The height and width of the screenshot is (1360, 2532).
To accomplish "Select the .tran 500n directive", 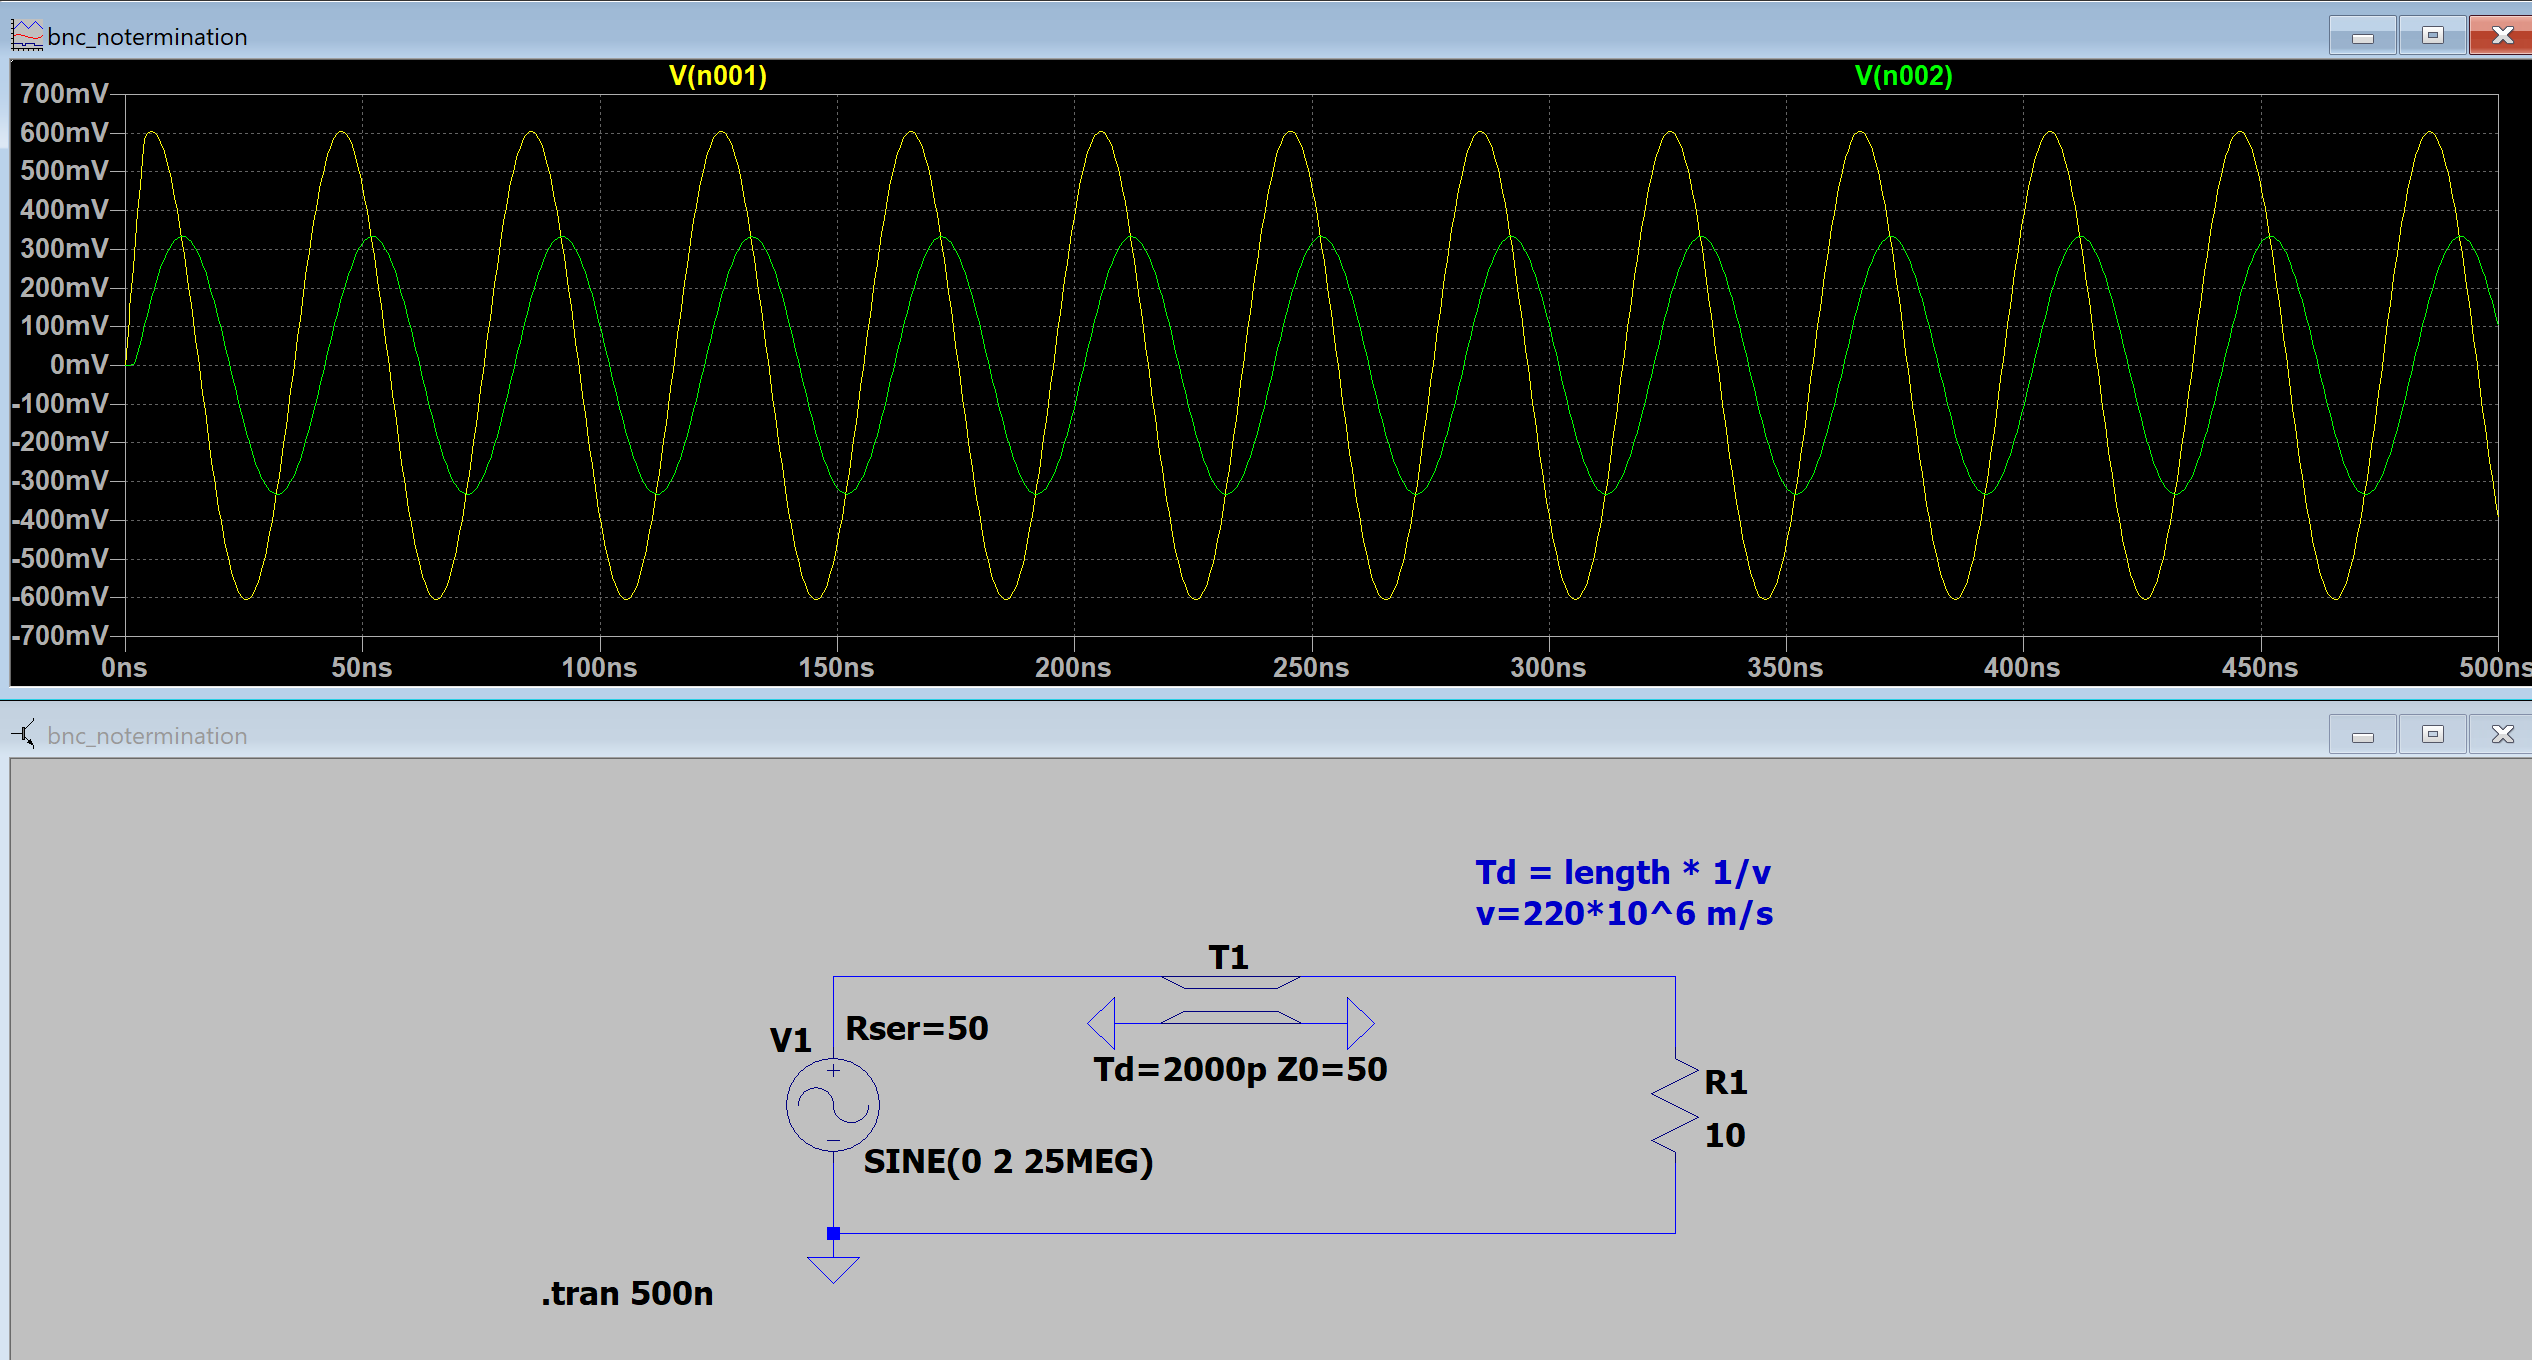I will [x=627, y=1293].
